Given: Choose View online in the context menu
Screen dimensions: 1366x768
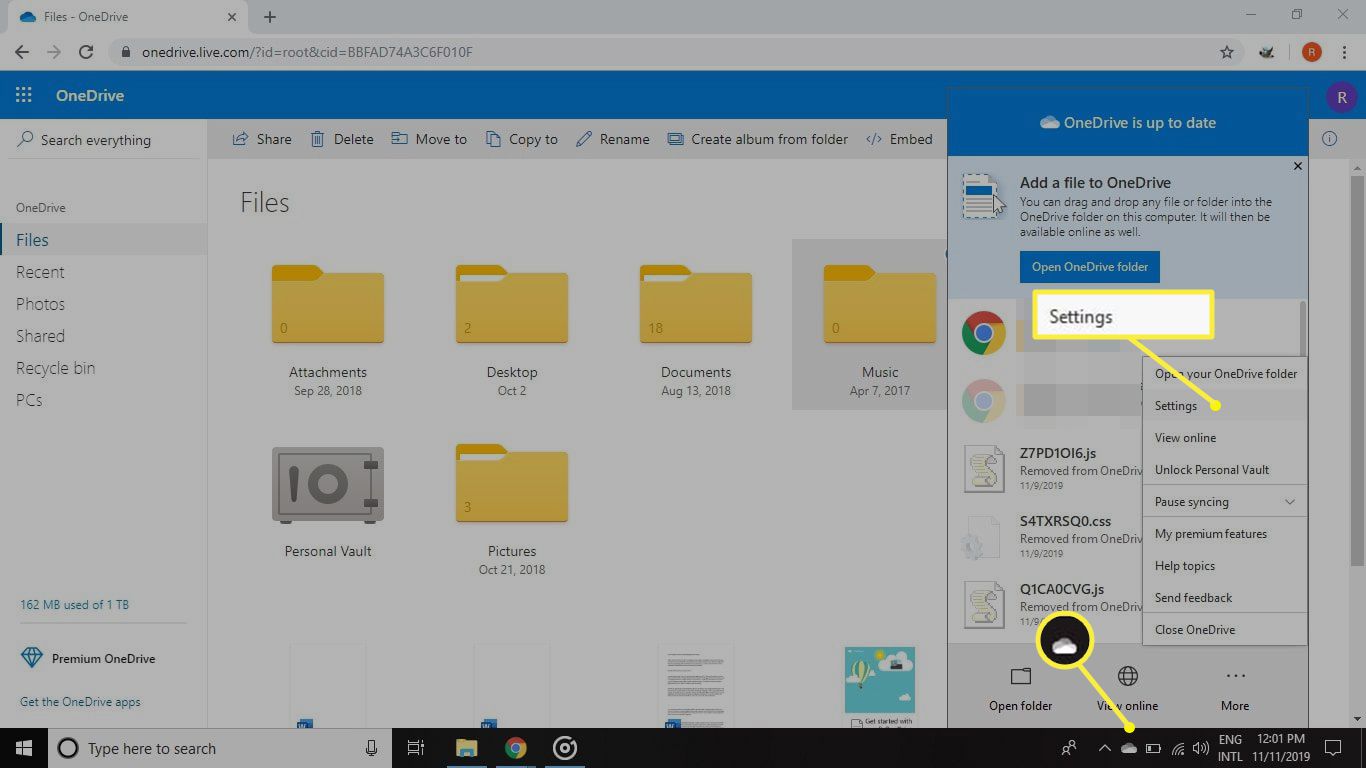Looking at the screenshot, I should click(x=1225, y=438).
